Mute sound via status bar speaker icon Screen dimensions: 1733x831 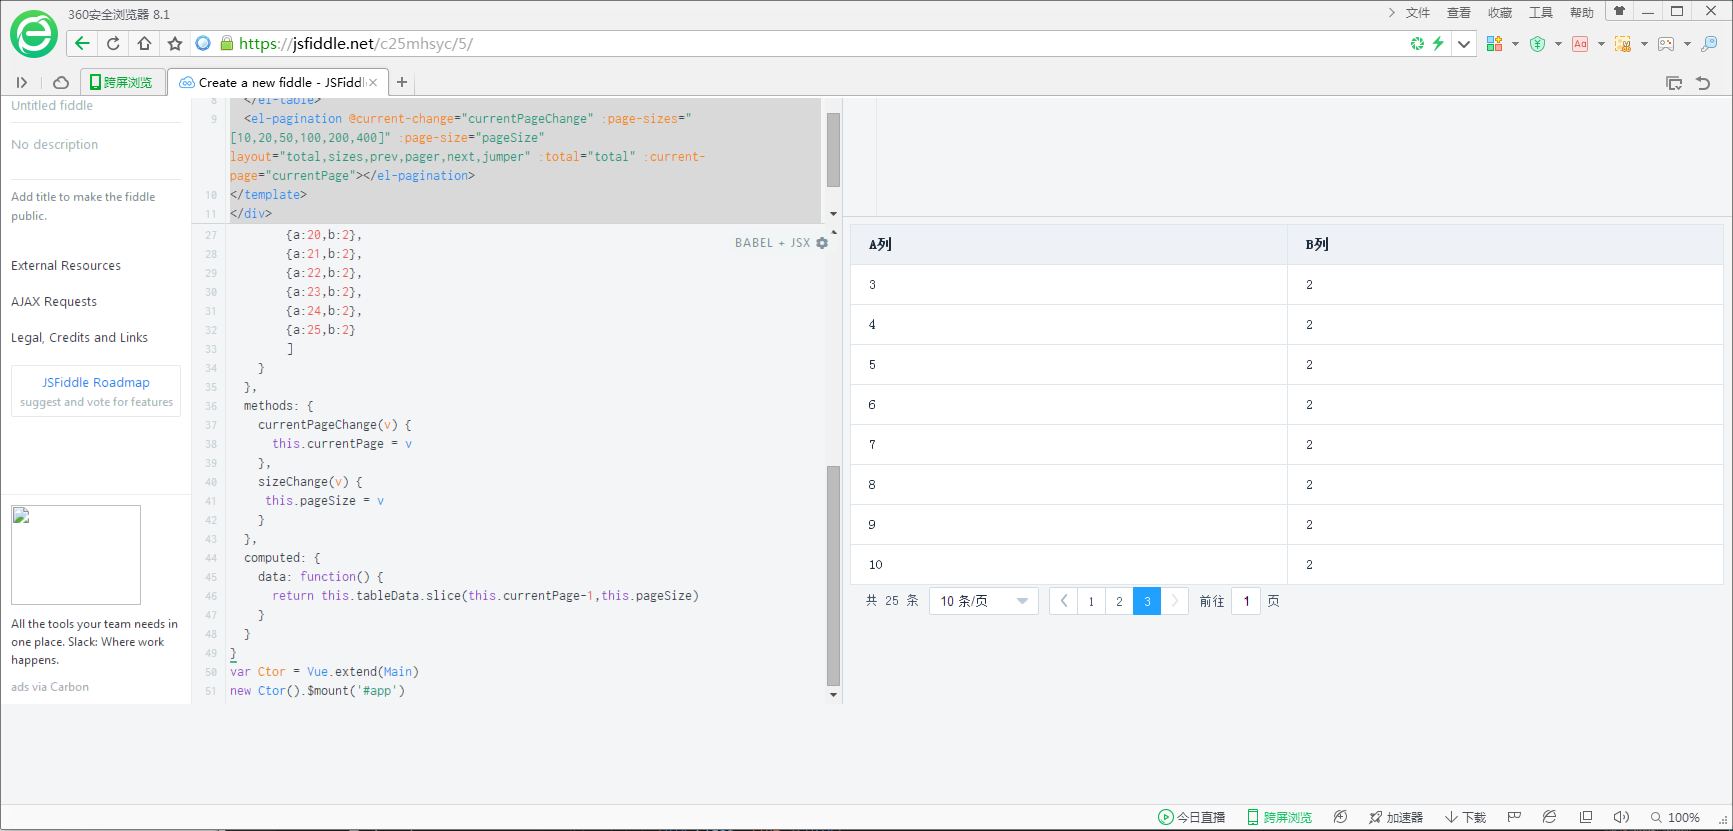(1621, 817)
